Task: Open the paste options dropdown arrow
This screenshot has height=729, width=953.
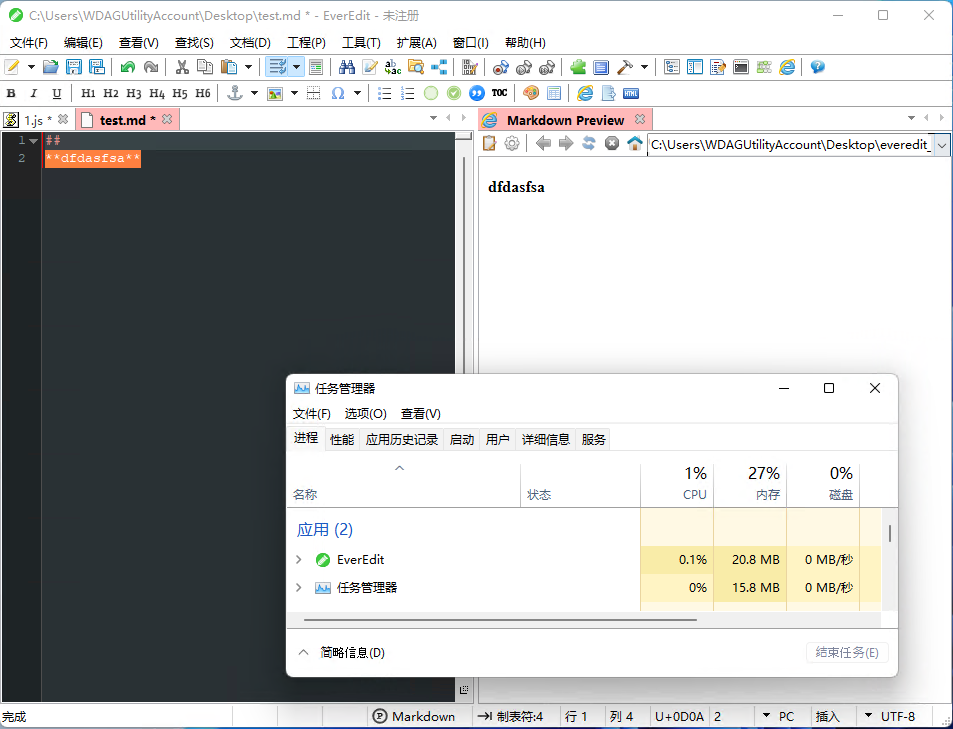Action: tap(248, 67)
